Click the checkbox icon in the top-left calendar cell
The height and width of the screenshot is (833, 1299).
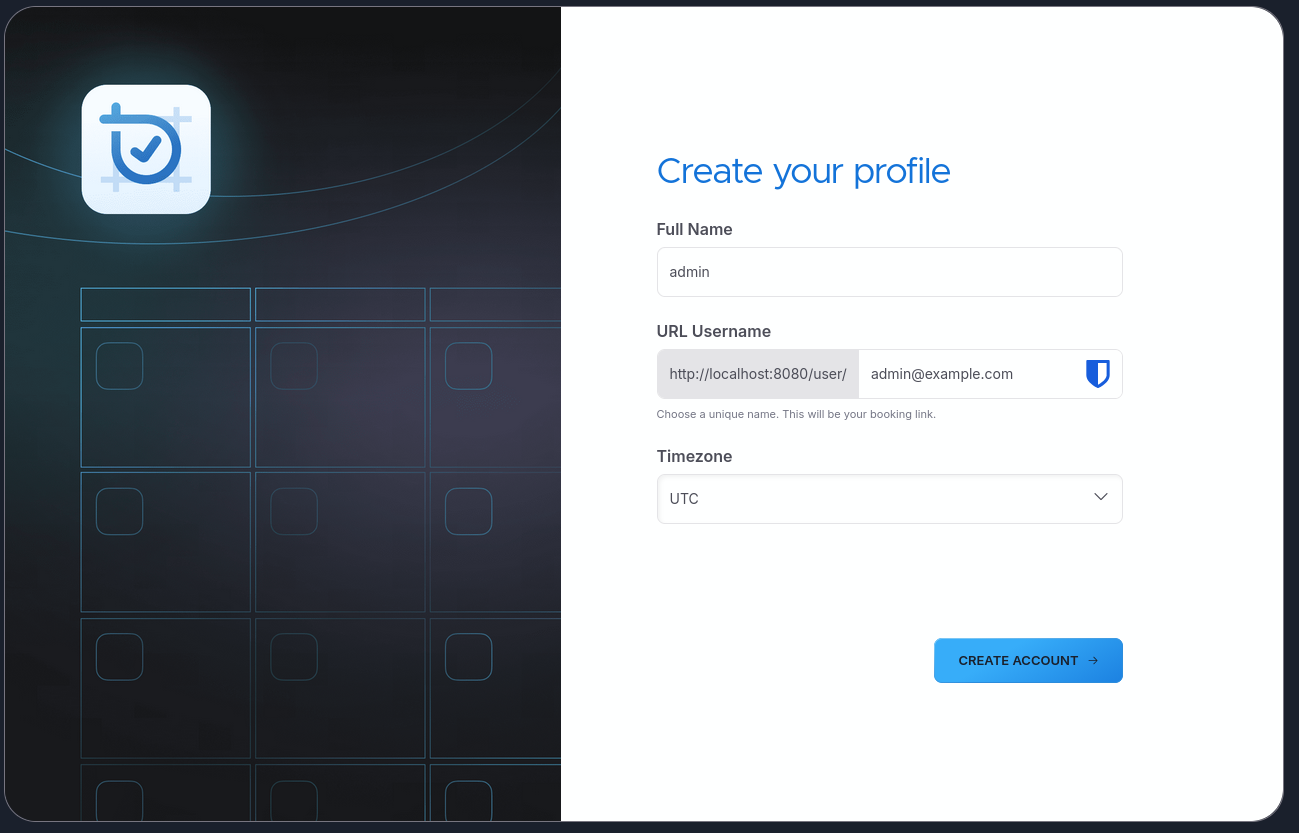coord(119,366)
